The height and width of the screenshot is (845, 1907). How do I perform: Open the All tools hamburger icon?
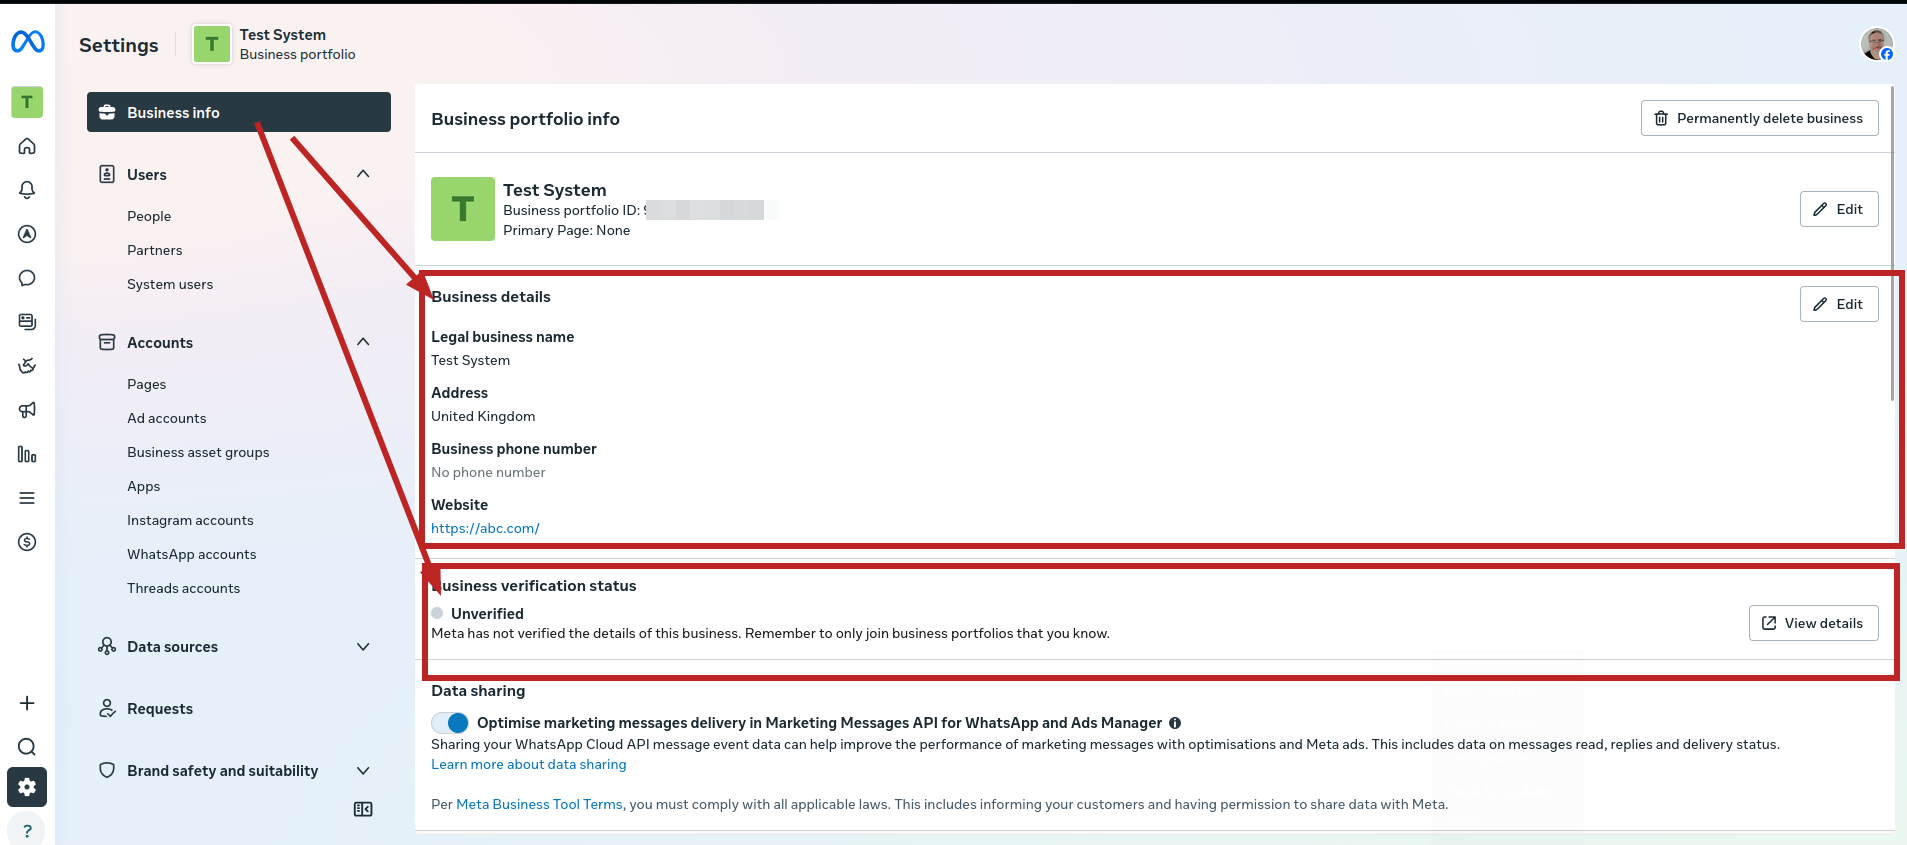point(27,498)
